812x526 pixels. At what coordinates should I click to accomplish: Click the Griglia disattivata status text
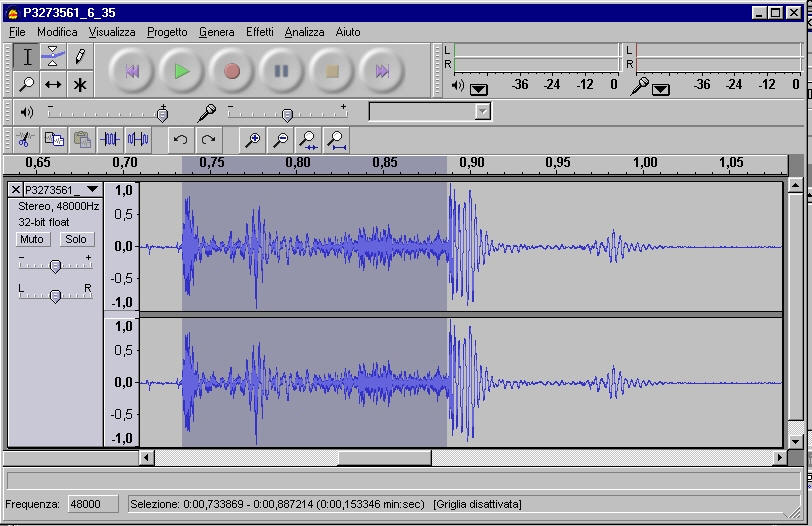click(477, 504)
